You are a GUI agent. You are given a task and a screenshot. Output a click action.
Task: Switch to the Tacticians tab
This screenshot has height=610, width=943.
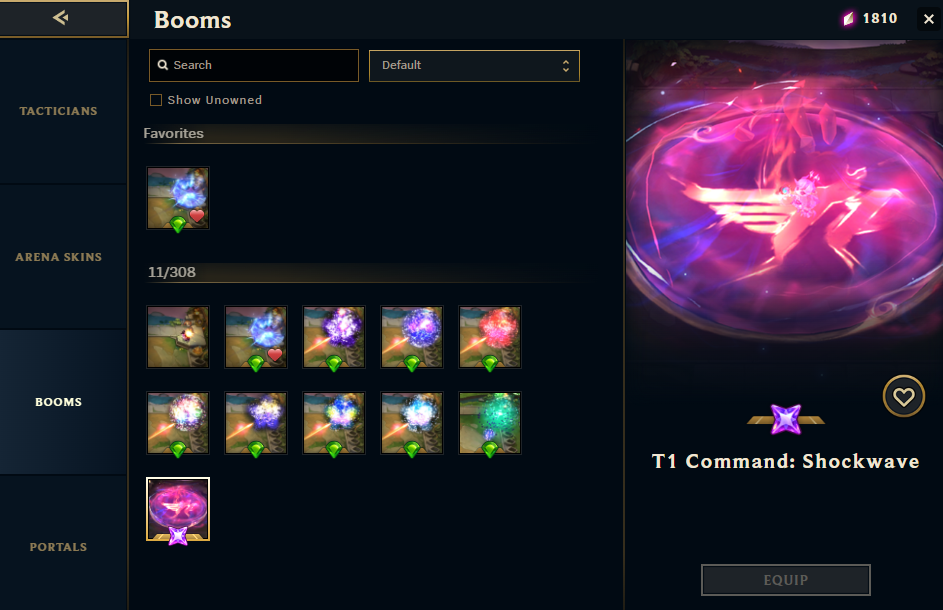pos(58,111)
